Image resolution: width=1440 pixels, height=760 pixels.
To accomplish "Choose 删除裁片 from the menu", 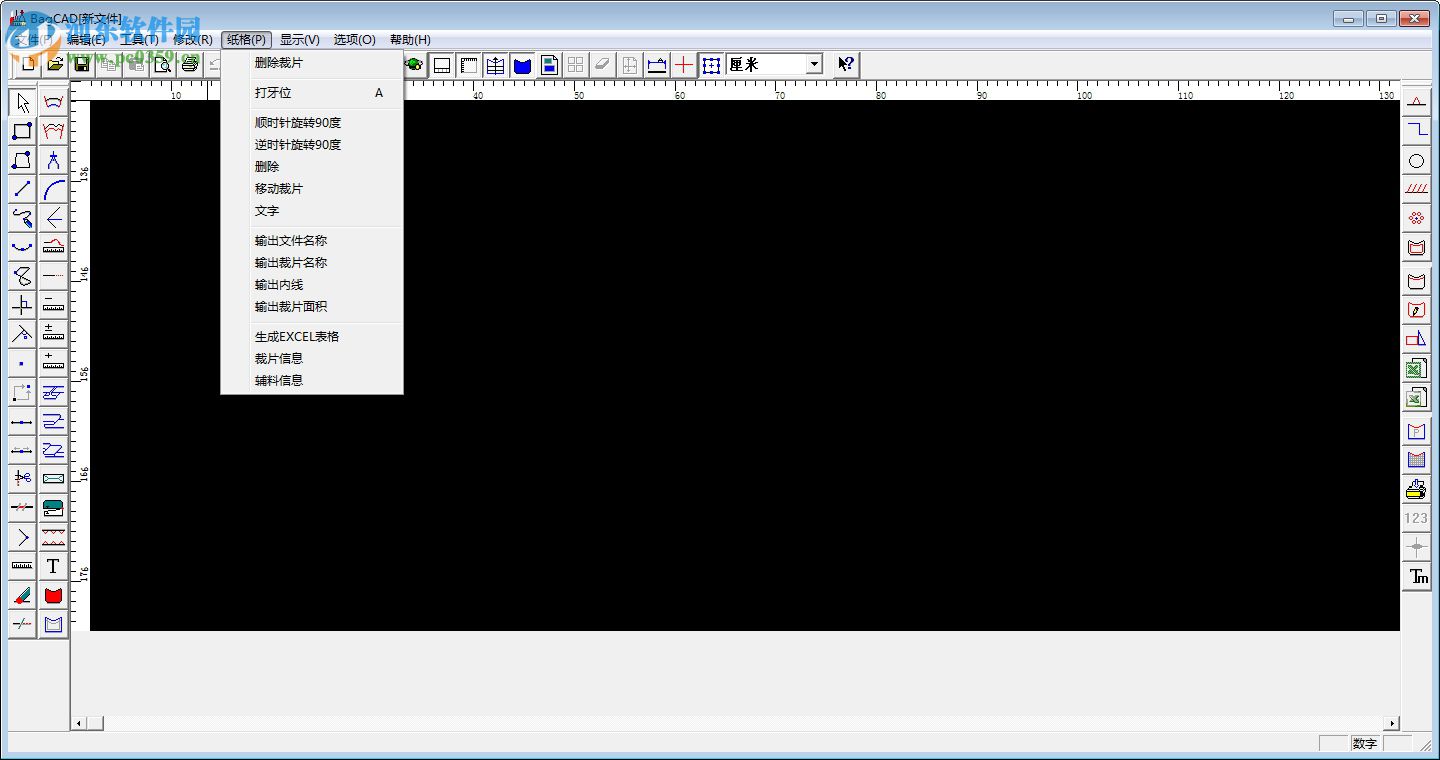I will point(312,63).
